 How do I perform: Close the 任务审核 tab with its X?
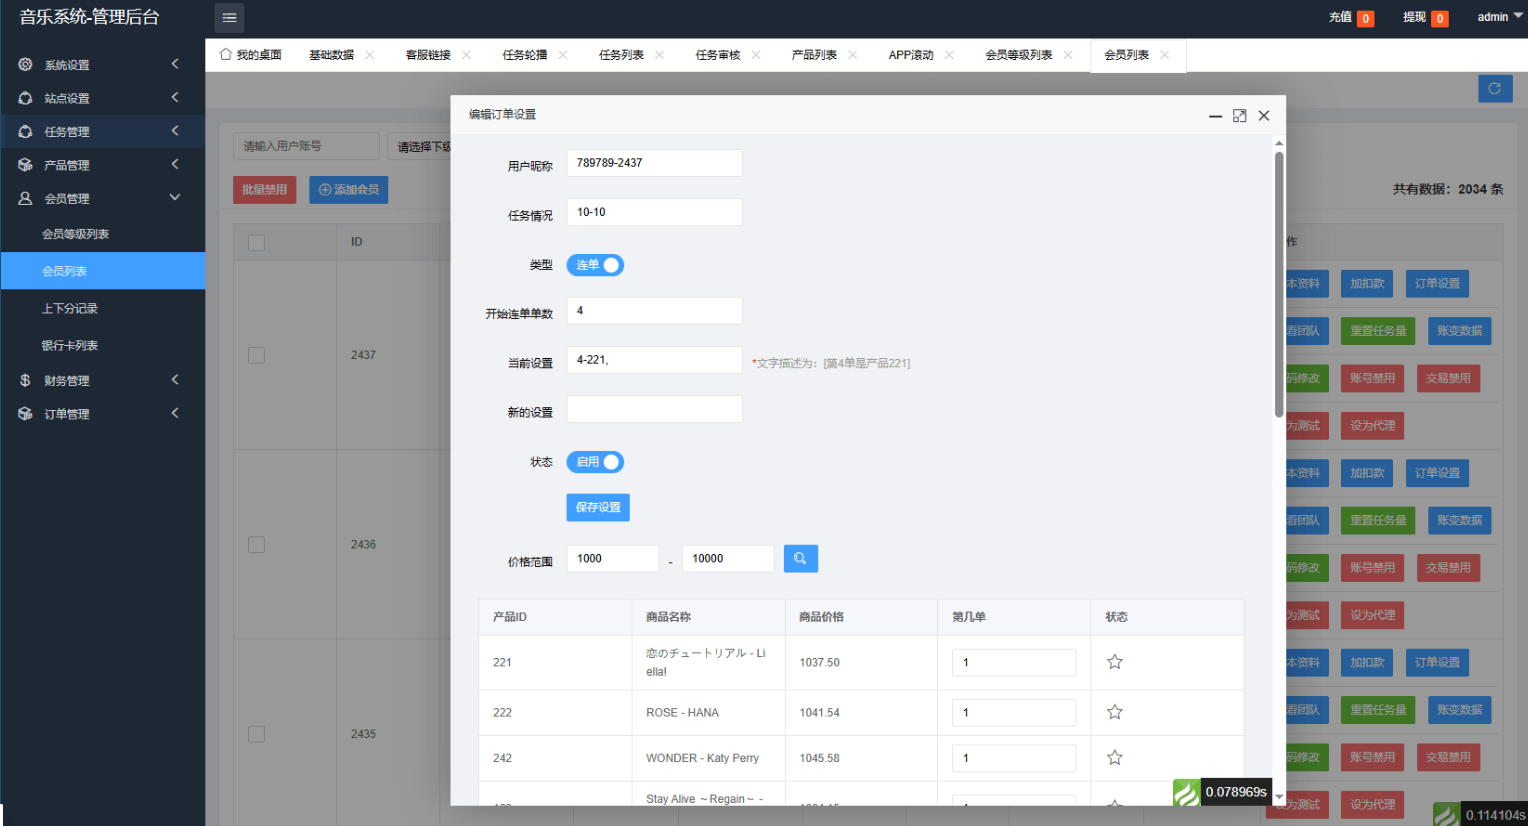[756, 55]
